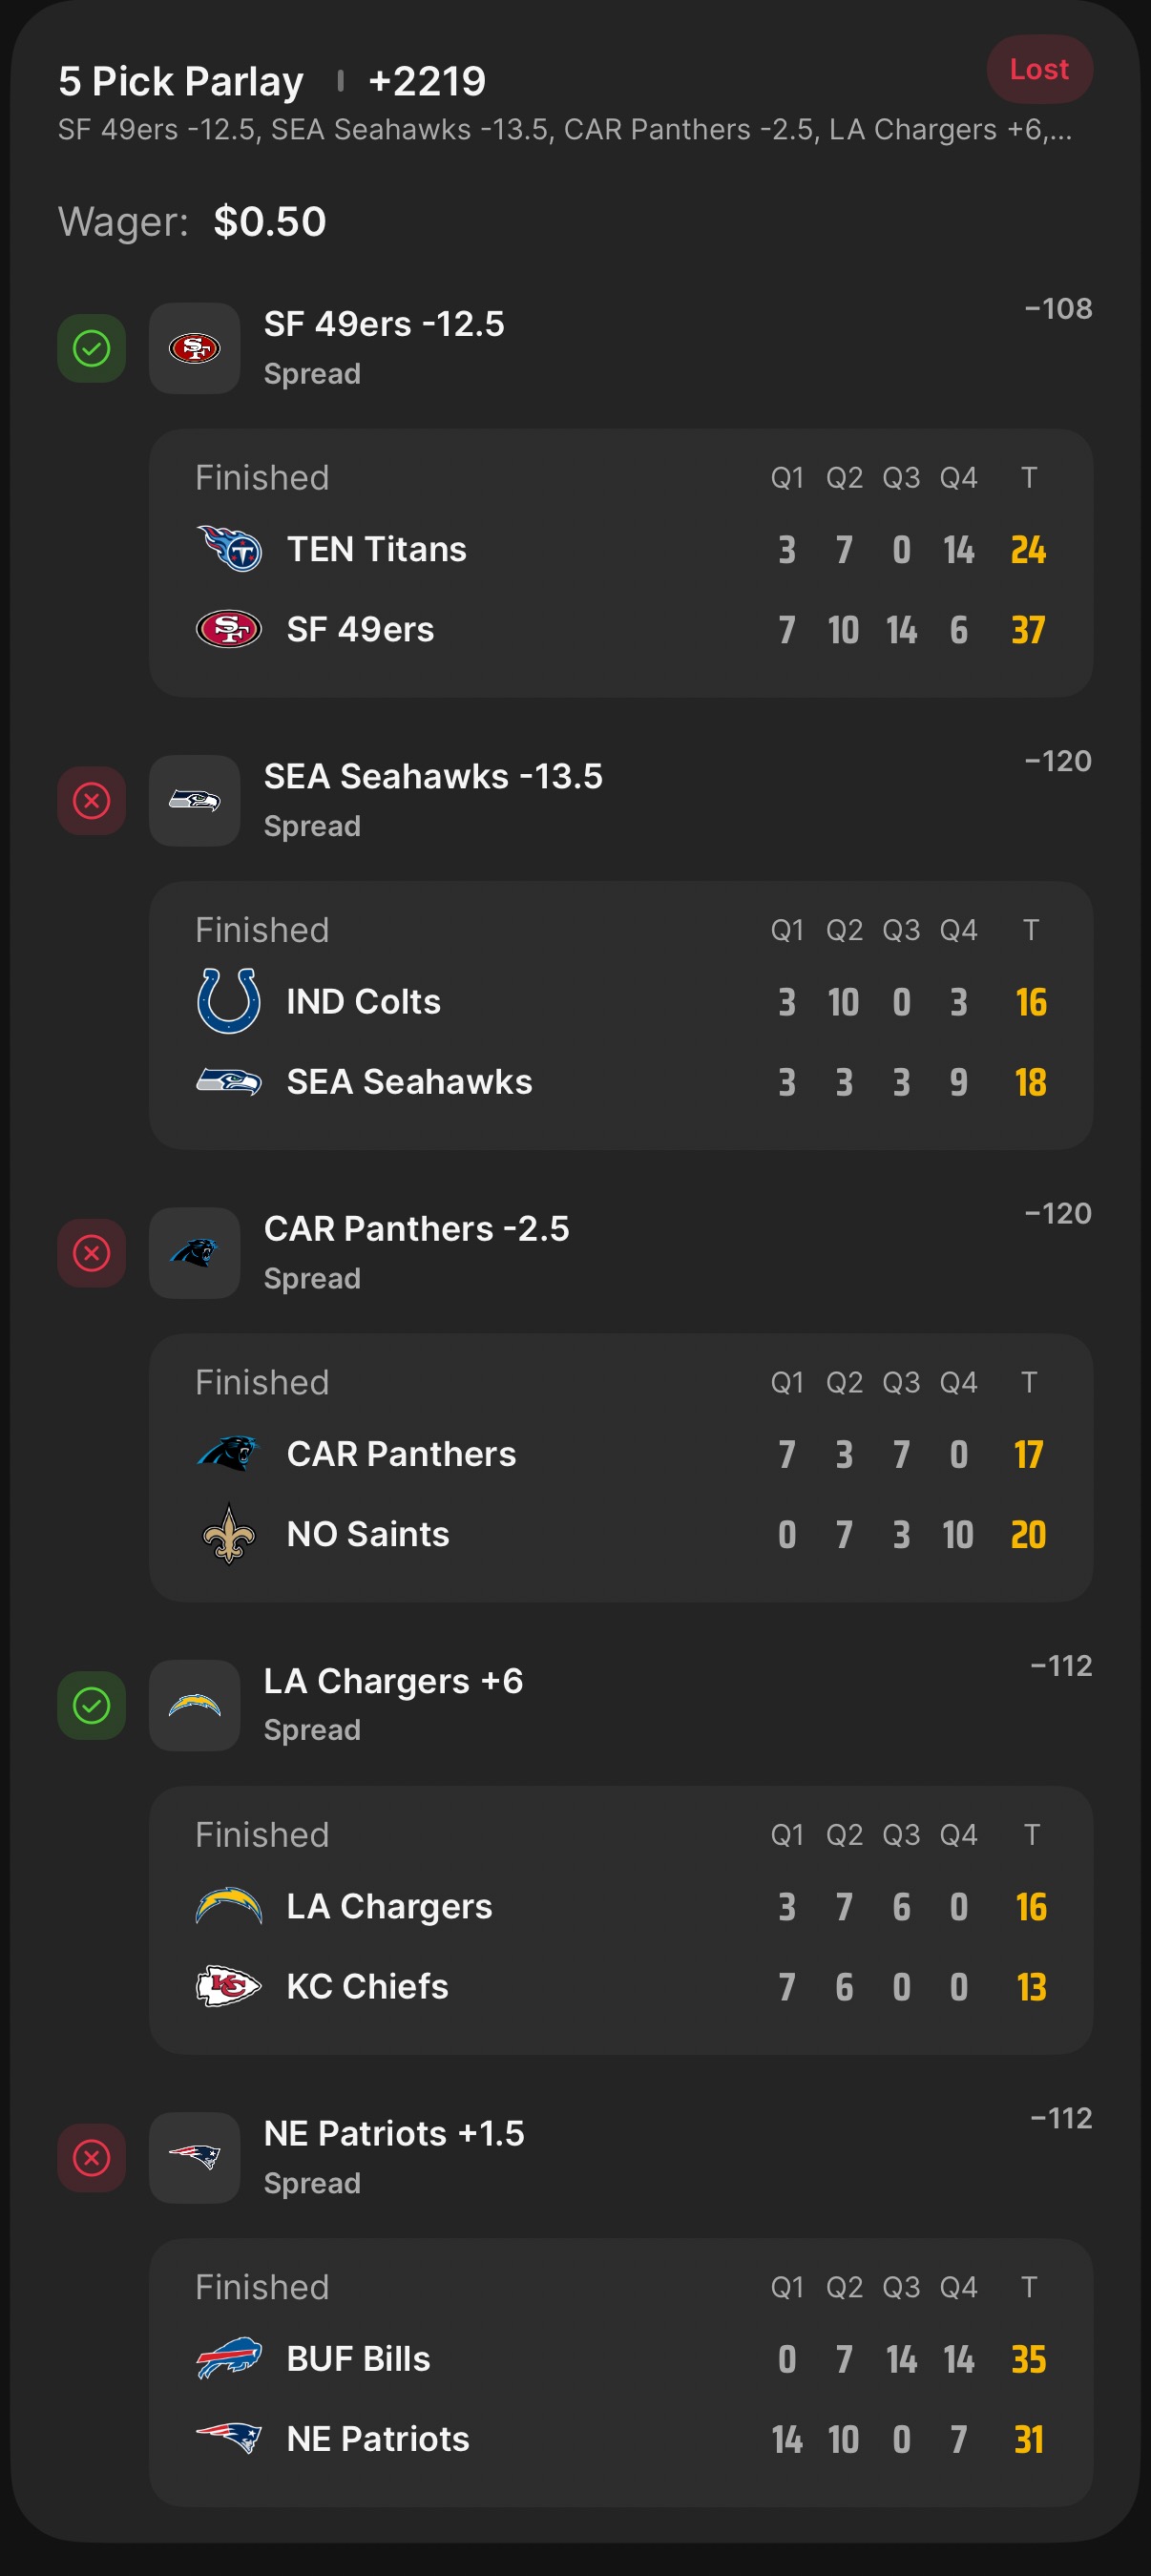This screenshot has width=1151, height=2576.
Task: Click the 5 Pick Parlay title
Action: coord(181,81)
